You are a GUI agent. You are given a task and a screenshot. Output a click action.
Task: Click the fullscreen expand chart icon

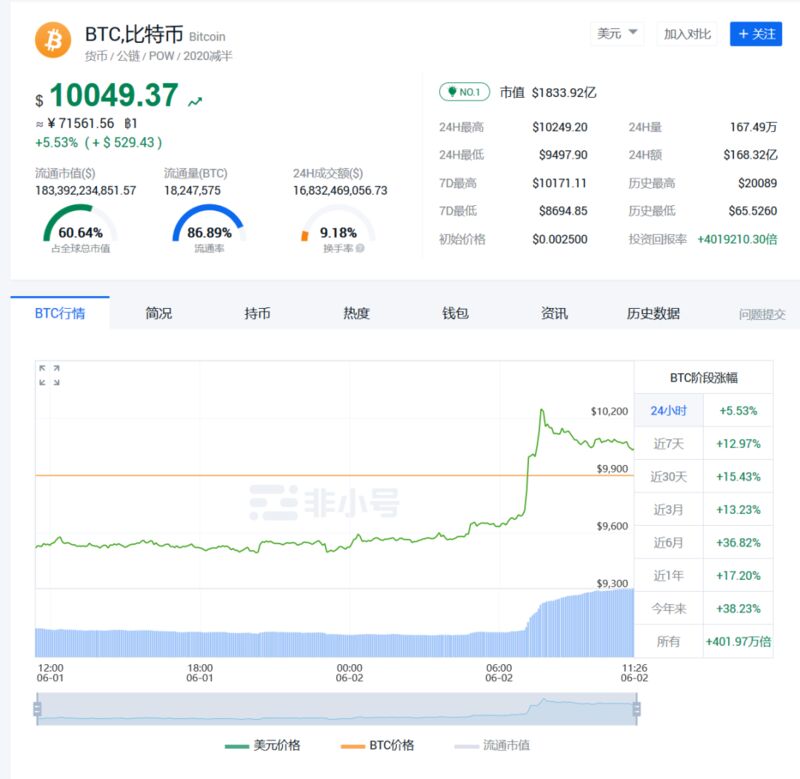pyautogui.click(x=49, y=375)
